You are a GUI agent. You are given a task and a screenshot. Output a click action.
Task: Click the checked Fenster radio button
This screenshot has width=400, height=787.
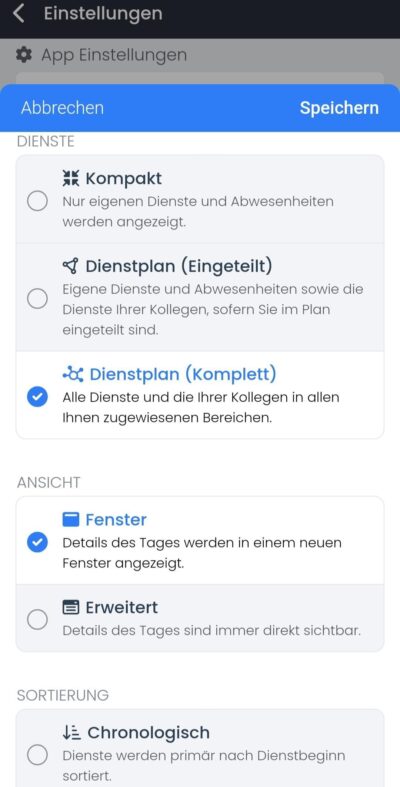pyautogui.click(x=38, y=542)
